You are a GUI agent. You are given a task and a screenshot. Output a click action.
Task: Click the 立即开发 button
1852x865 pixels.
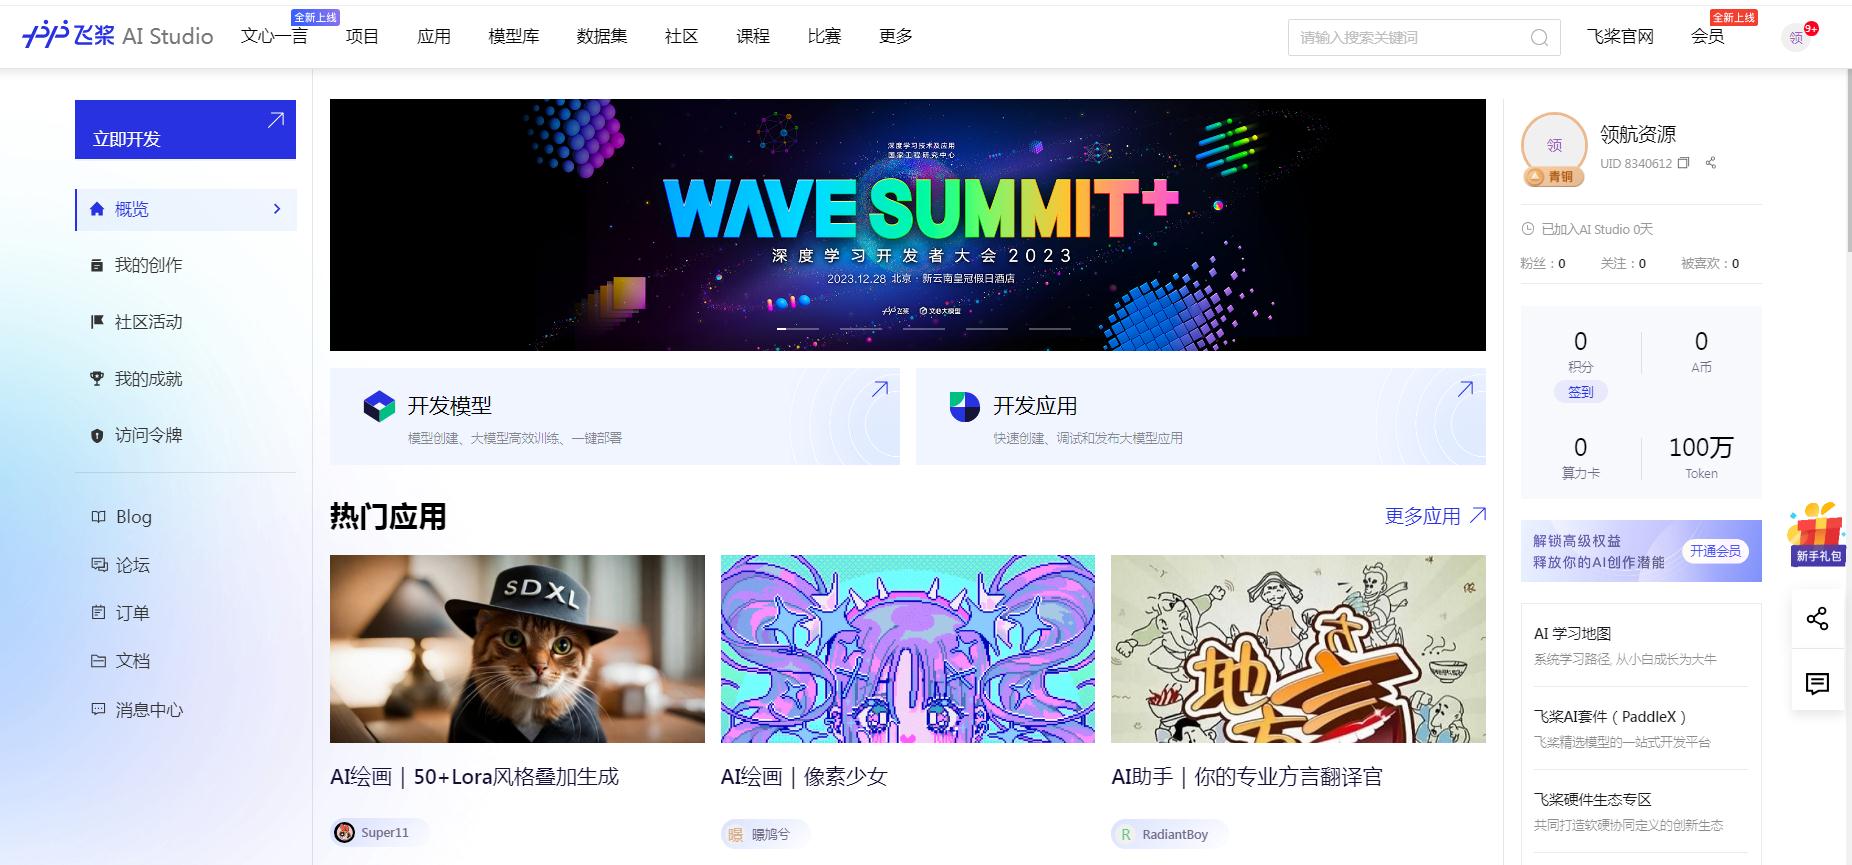[185, 129]
